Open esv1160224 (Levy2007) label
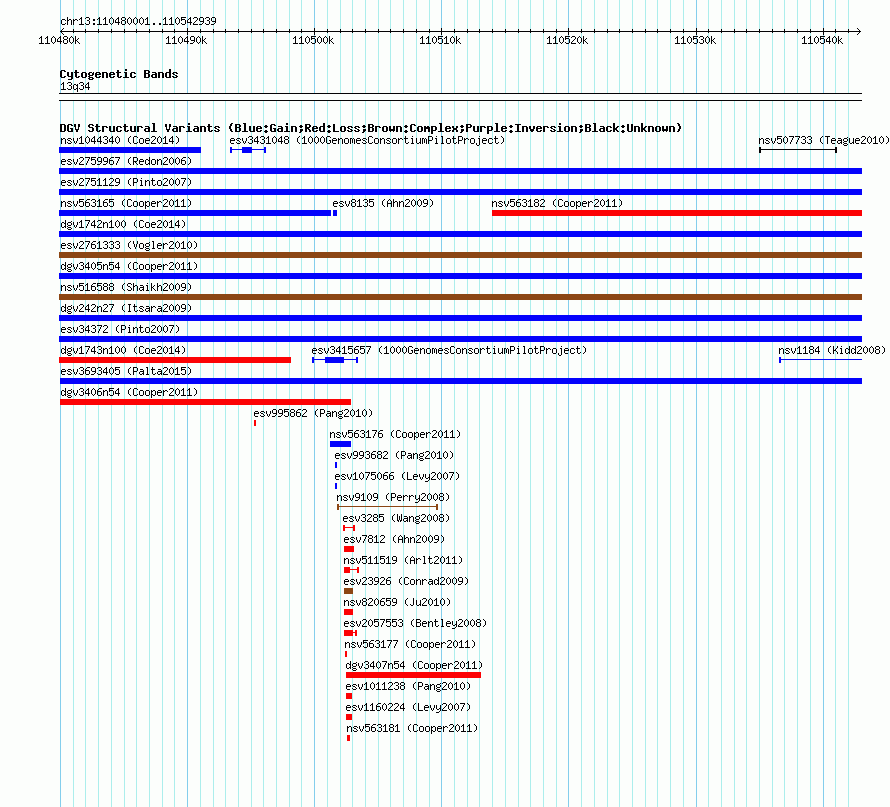Image resolution: width=890 pixels, height=807 pixels. [408, 707]
